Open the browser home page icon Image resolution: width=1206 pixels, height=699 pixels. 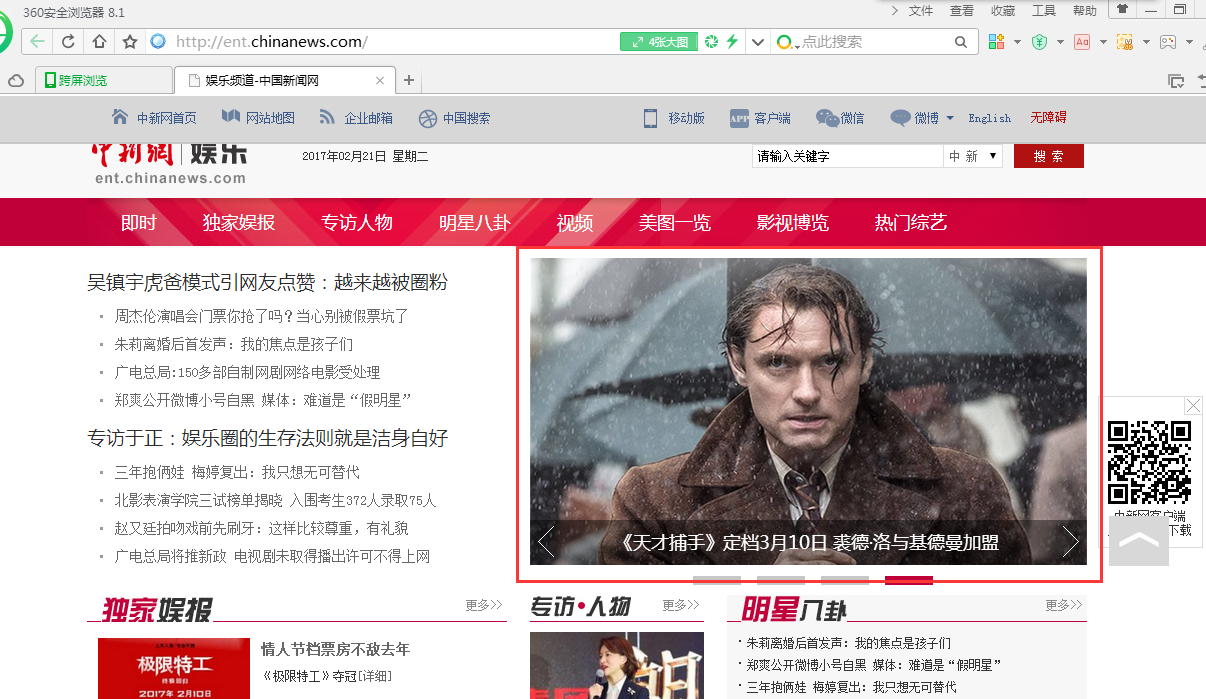tap(99, 42)
